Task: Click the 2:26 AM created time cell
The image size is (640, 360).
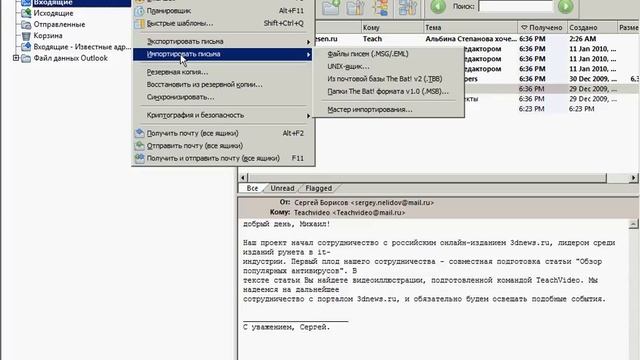Action: pyautogui.click(x=583, y=39)
